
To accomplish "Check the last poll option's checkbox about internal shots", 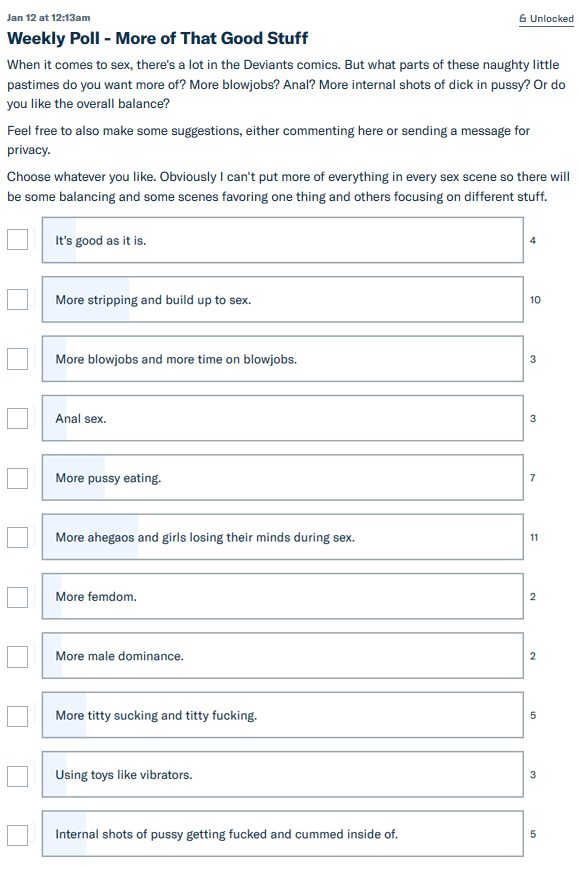I will tap(17, 835).
